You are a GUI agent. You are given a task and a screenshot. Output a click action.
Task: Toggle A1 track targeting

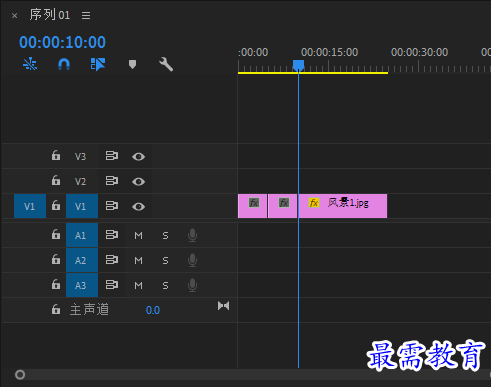[x=82, y=235]
